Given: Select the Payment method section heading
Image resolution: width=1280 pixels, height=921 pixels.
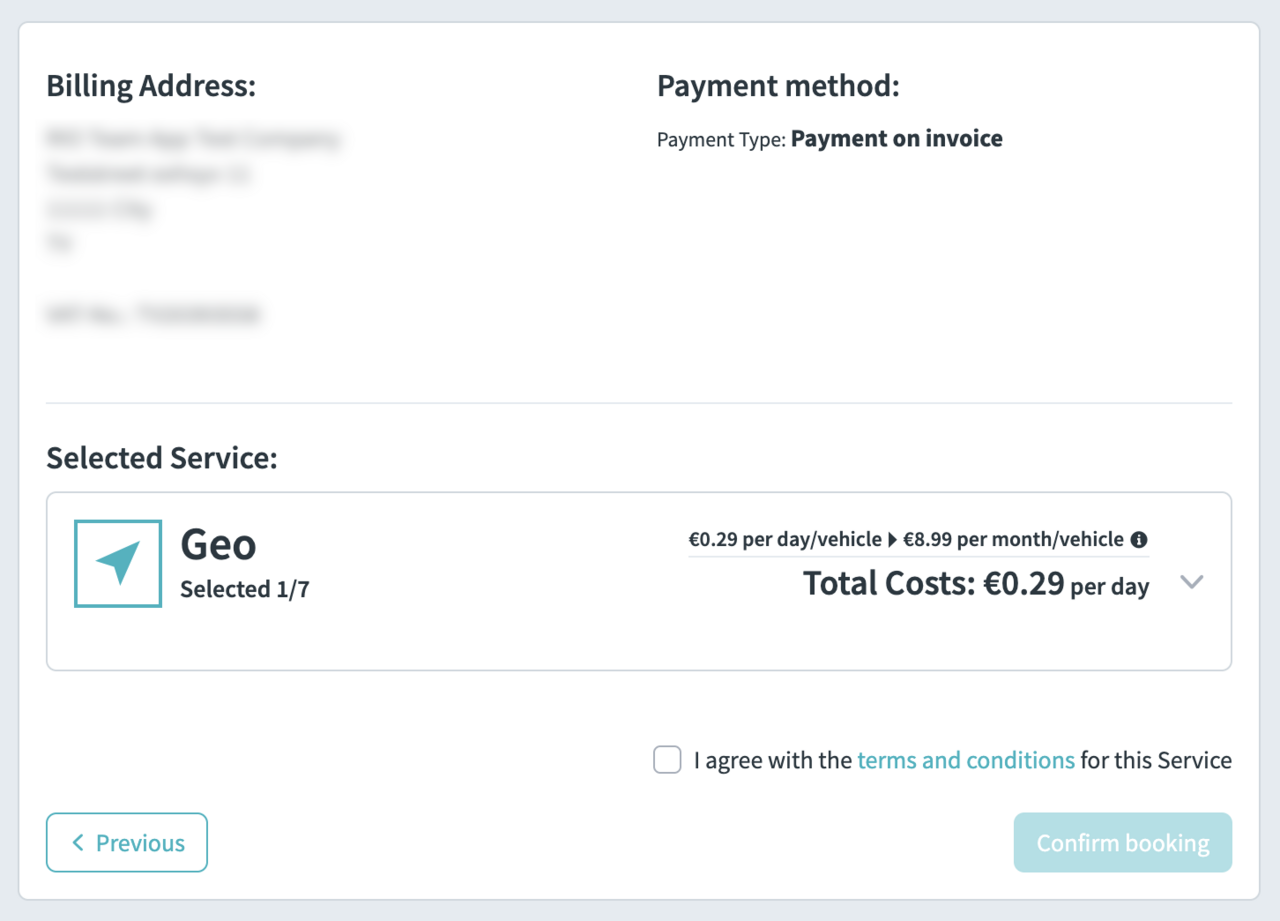Looking at the screenshot, I should click(x=779, y=86).
